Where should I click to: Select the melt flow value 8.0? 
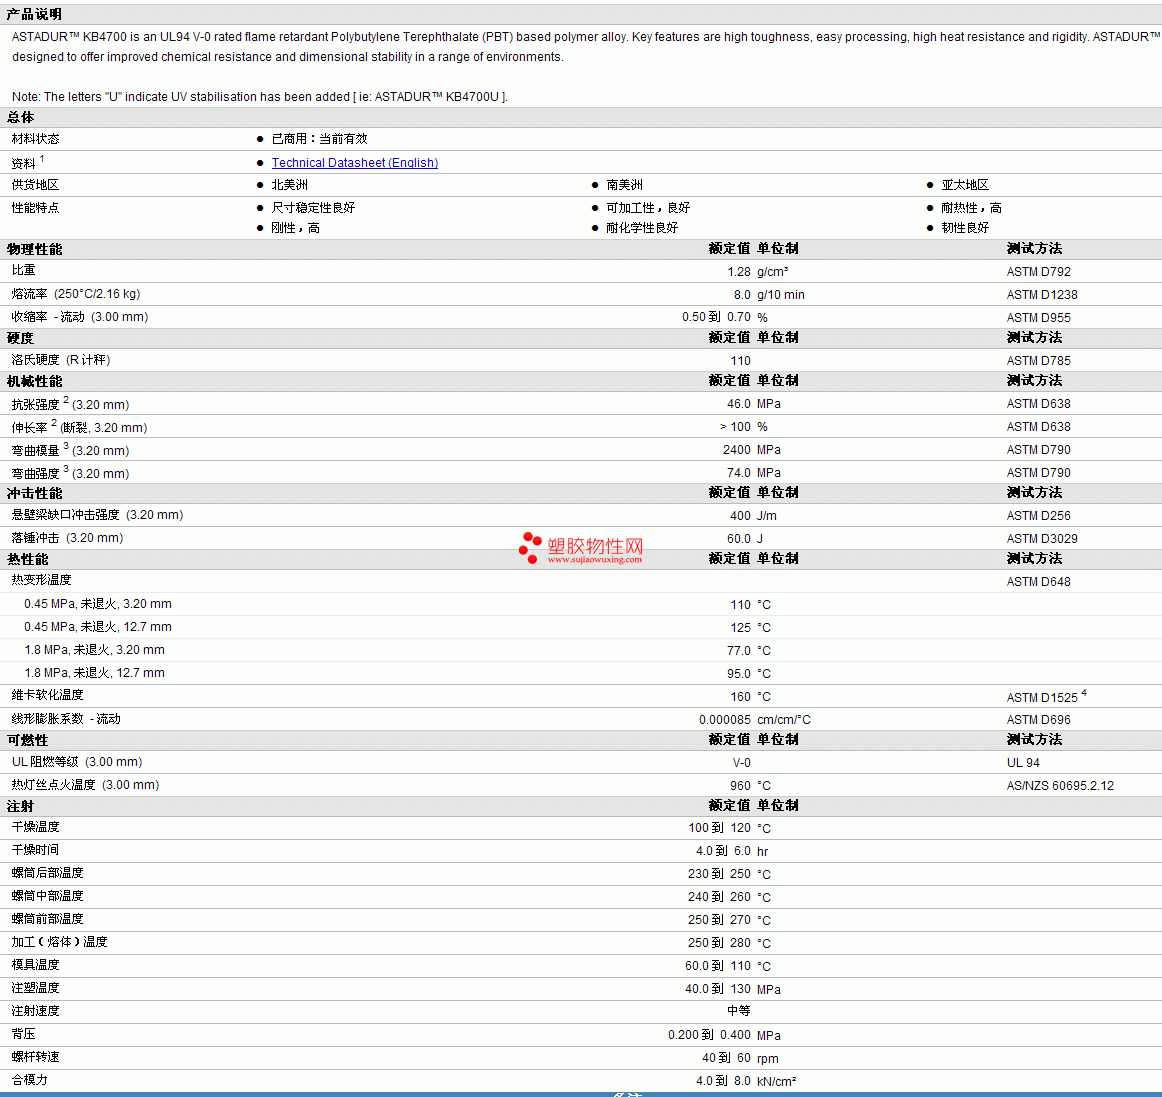742,295
